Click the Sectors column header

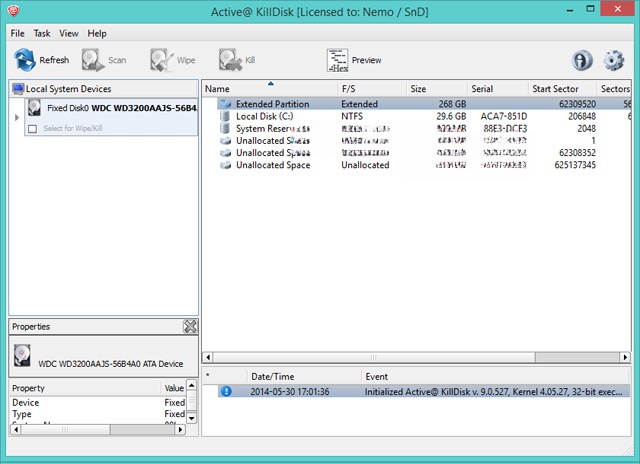614,89
